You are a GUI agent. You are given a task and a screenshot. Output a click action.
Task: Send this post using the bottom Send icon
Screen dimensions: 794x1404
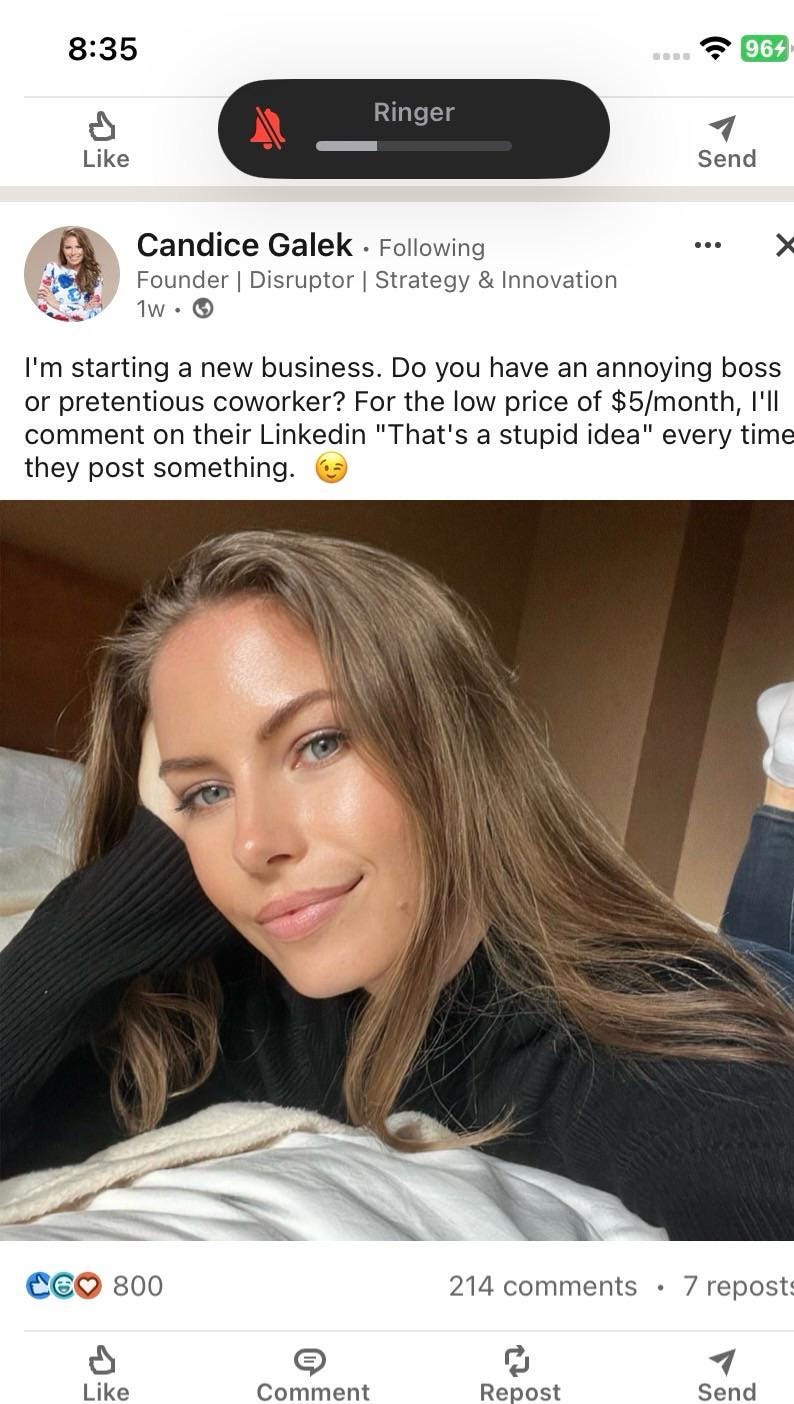pos(726,1374)
